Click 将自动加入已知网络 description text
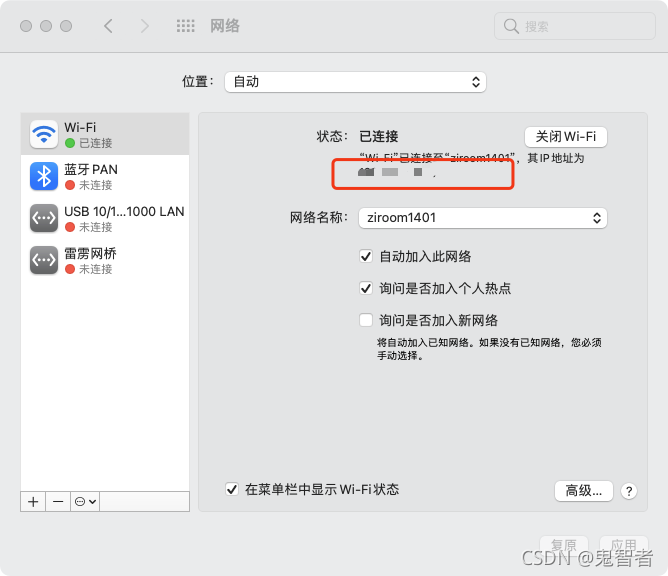Image resolution: width=668 pixels, height=576 pixels. point(489,349)
